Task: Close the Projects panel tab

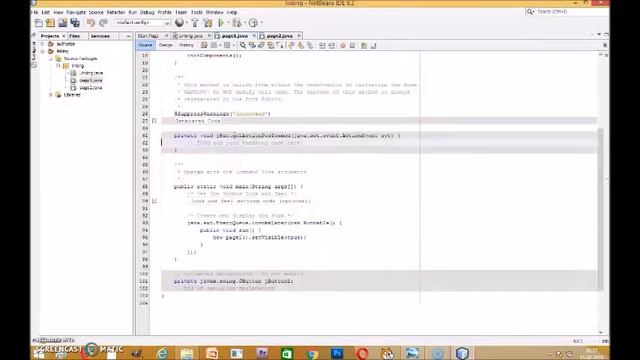Action: [x=64, y=36]
